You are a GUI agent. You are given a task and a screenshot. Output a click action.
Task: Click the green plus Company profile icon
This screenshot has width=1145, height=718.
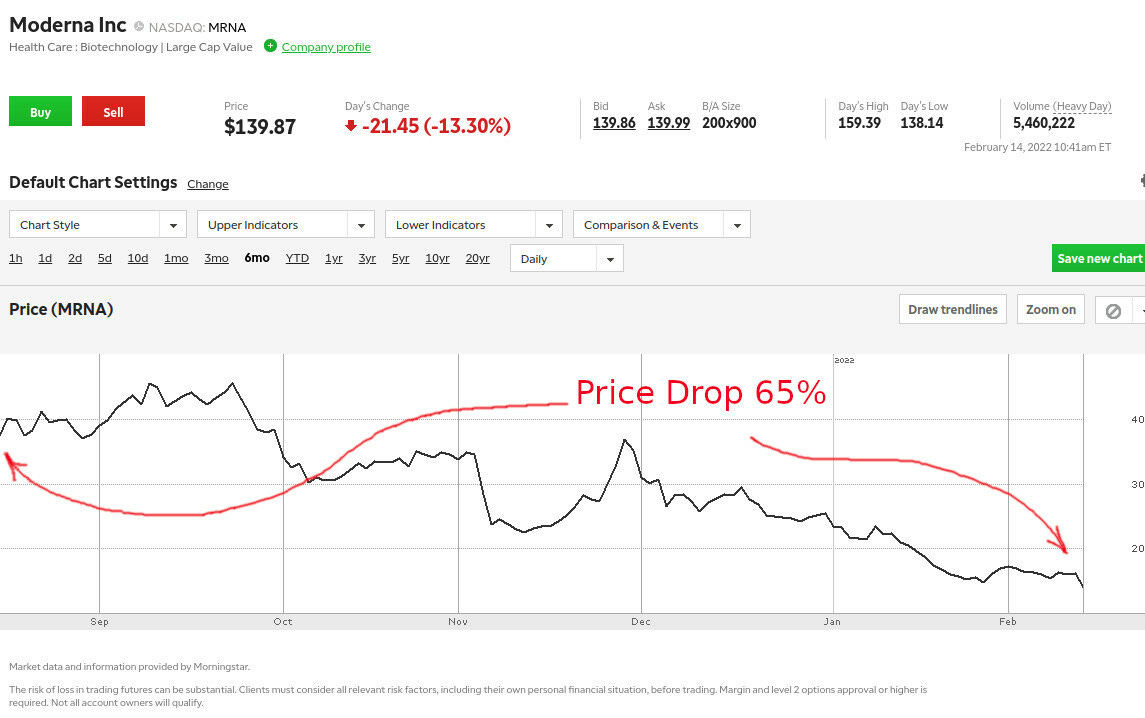click(270, 46)
